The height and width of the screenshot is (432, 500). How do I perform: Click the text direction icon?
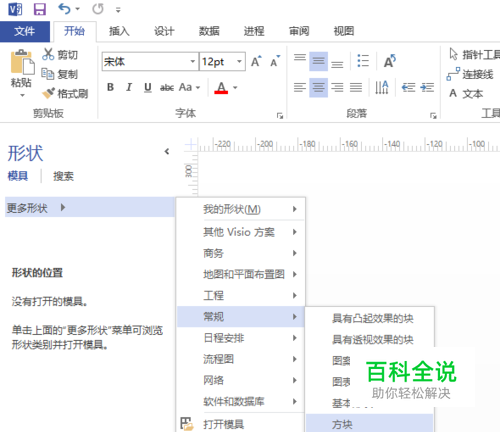[382, 88]
